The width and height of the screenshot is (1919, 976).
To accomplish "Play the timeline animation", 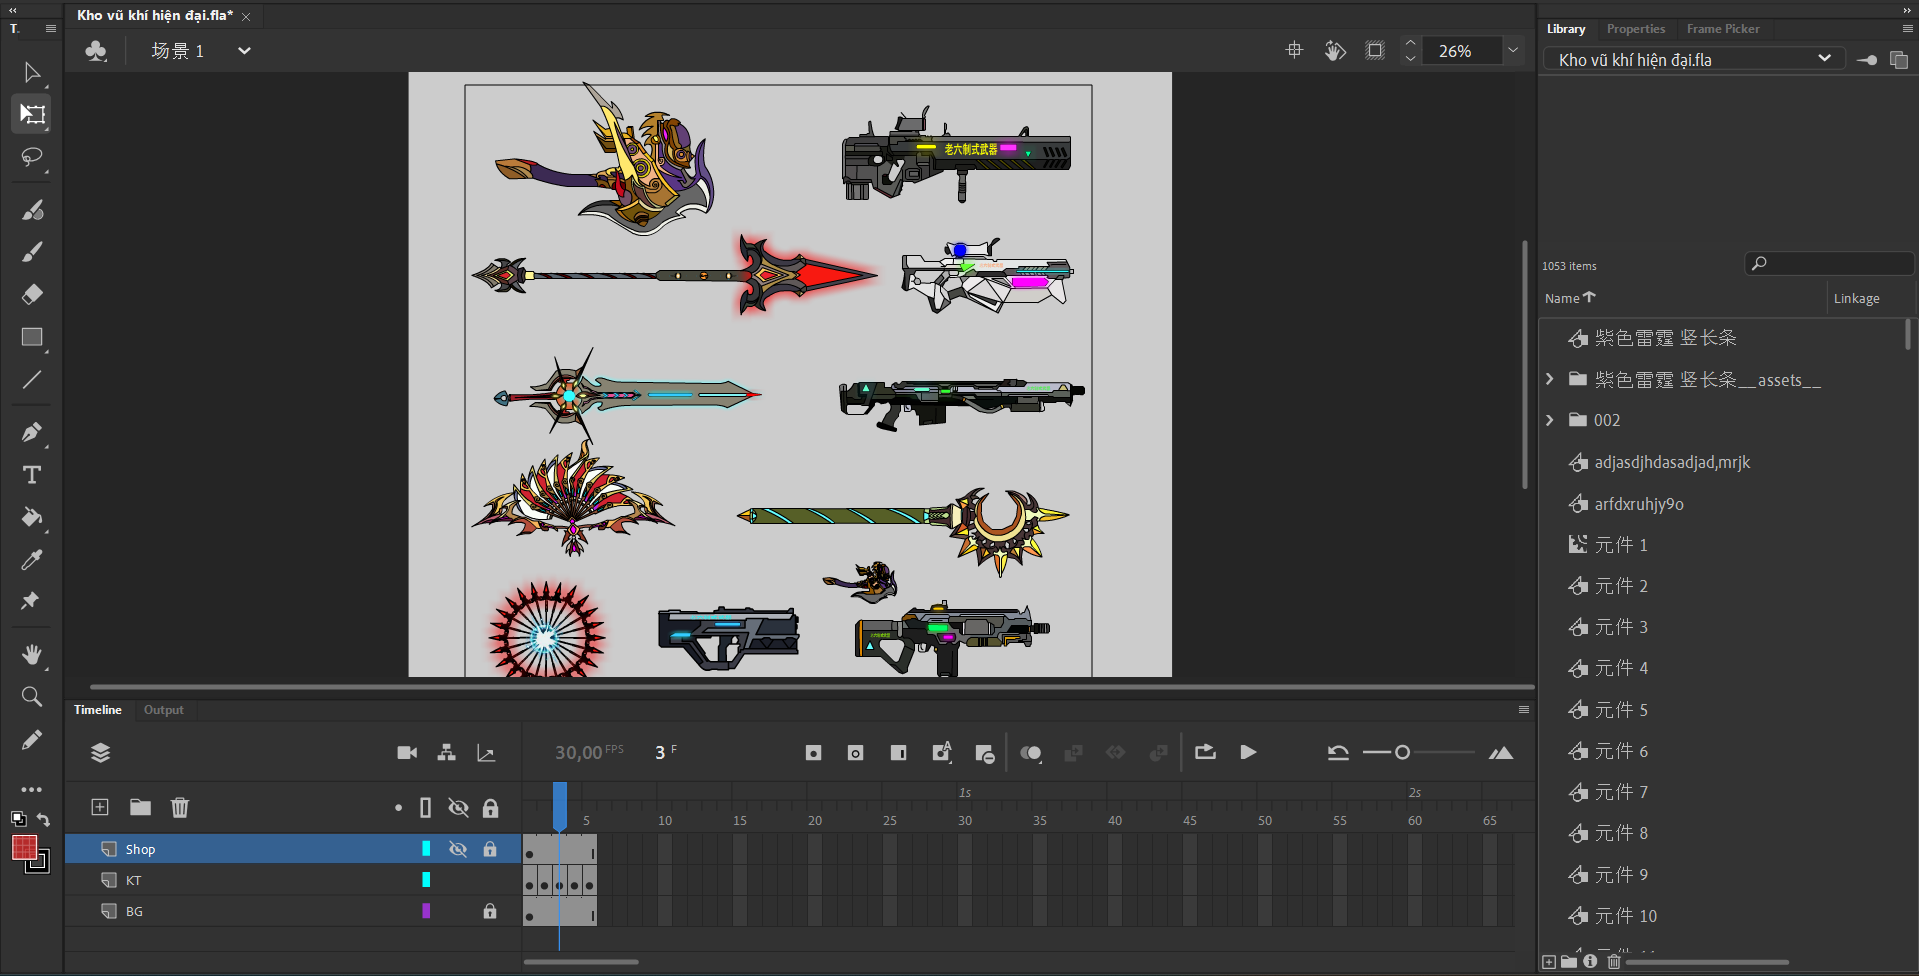I will point(1248,753).
